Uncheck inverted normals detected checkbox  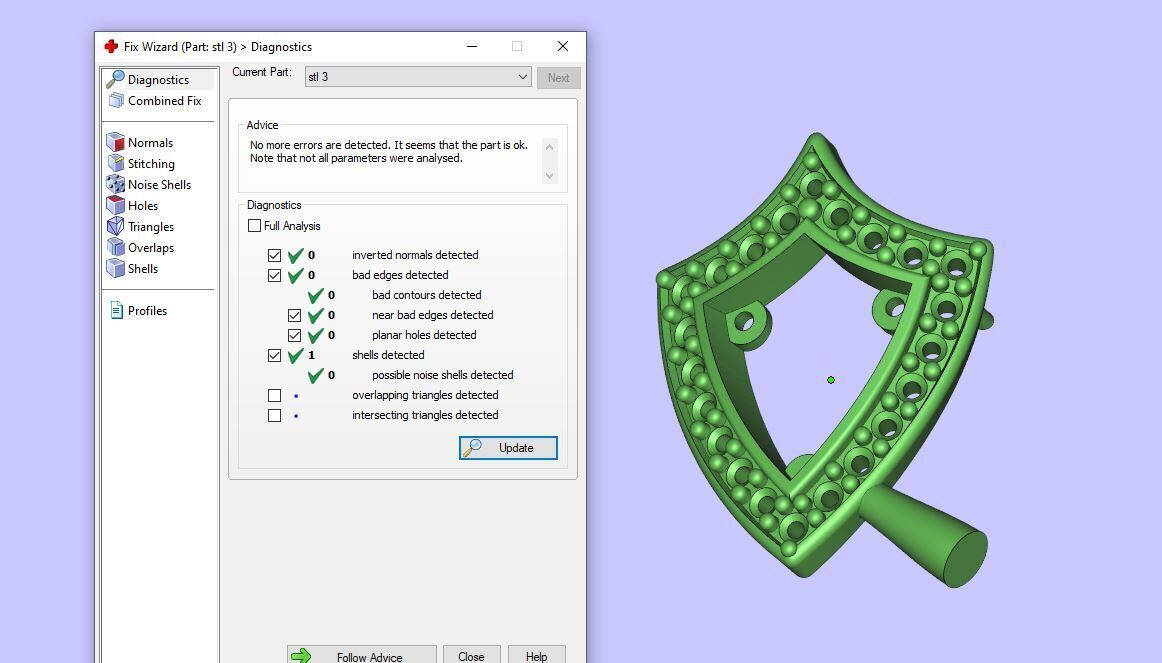274,256
